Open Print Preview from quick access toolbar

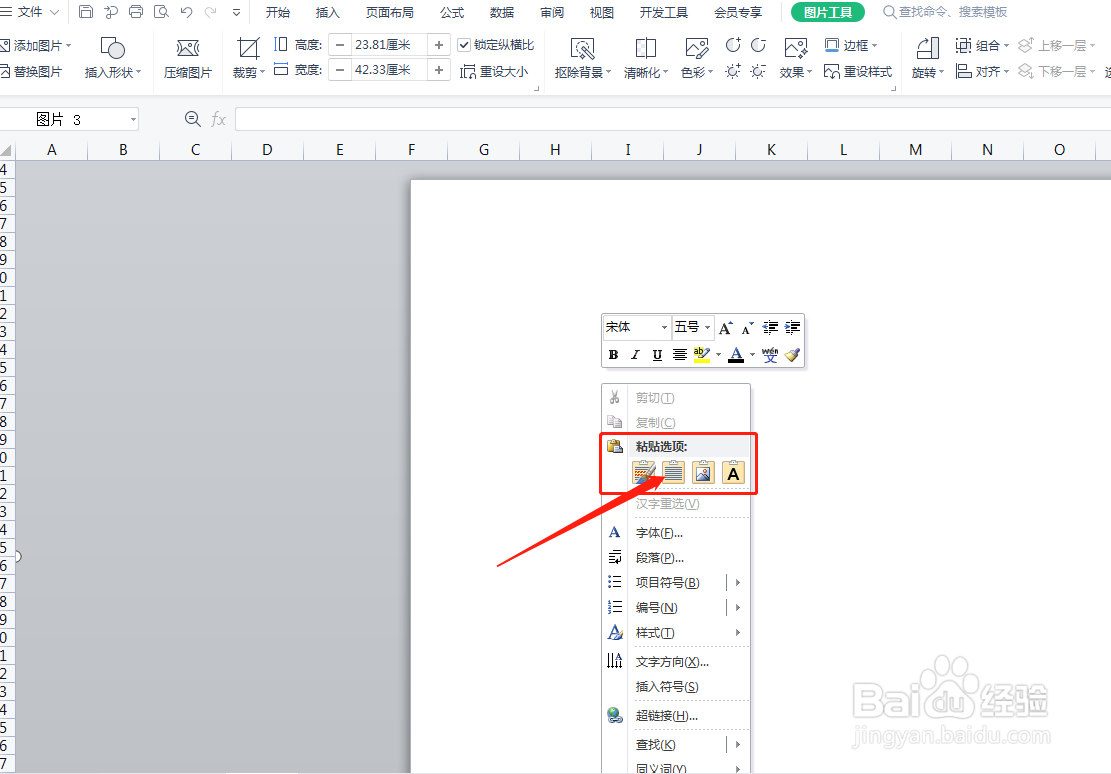[x=161, y=11]
